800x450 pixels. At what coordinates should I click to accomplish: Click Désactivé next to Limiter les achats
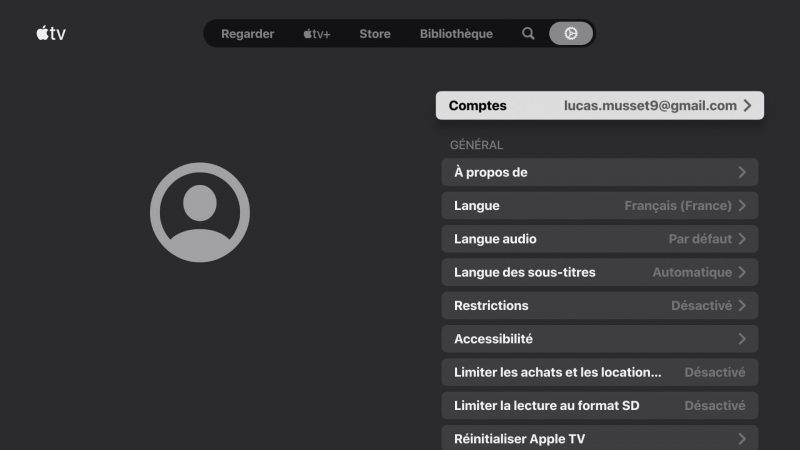[x=715, y=372]
